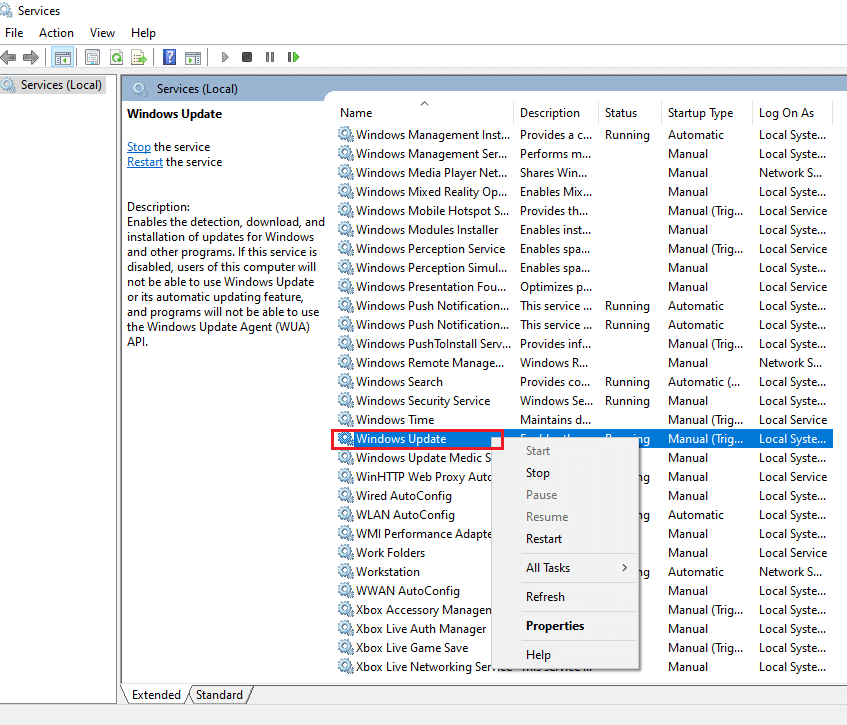Click the Restart Service toolbar icon
Viewport: 847px width, 725px height.
(x=293, y=57)
